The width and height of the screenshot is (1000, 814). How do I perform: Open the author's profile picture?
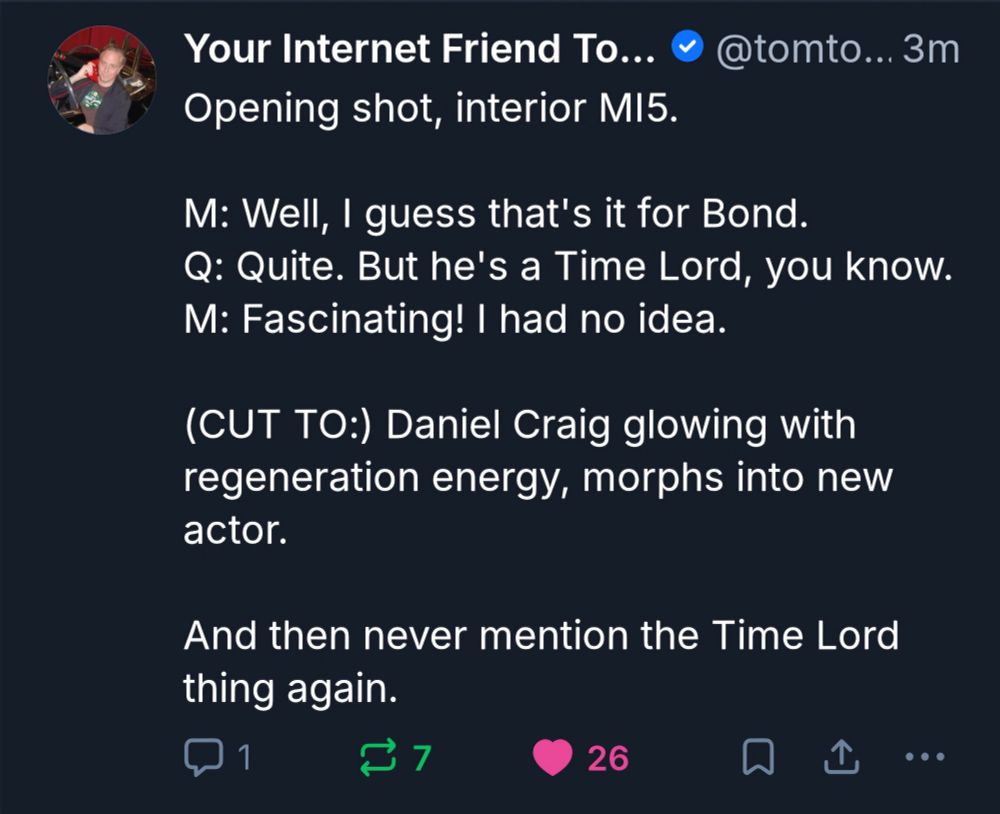click(101, 79)
